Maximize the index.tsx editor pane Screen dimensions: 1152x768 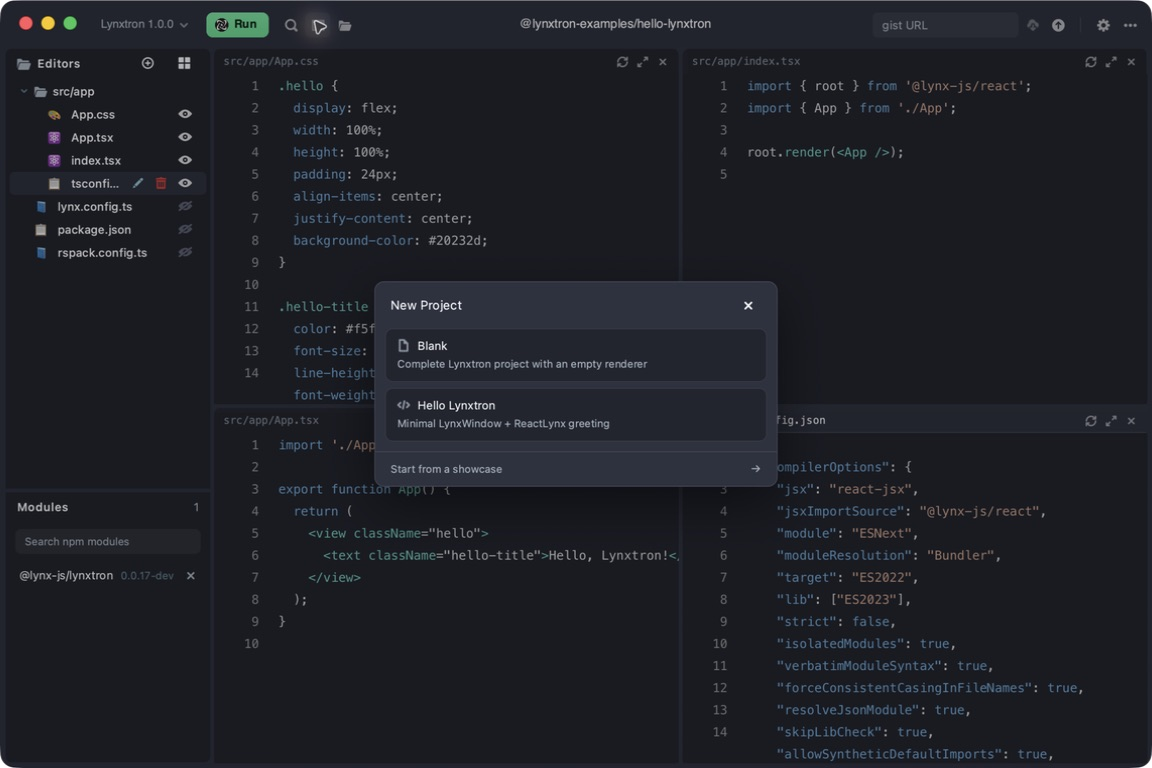coord(1111,62)
